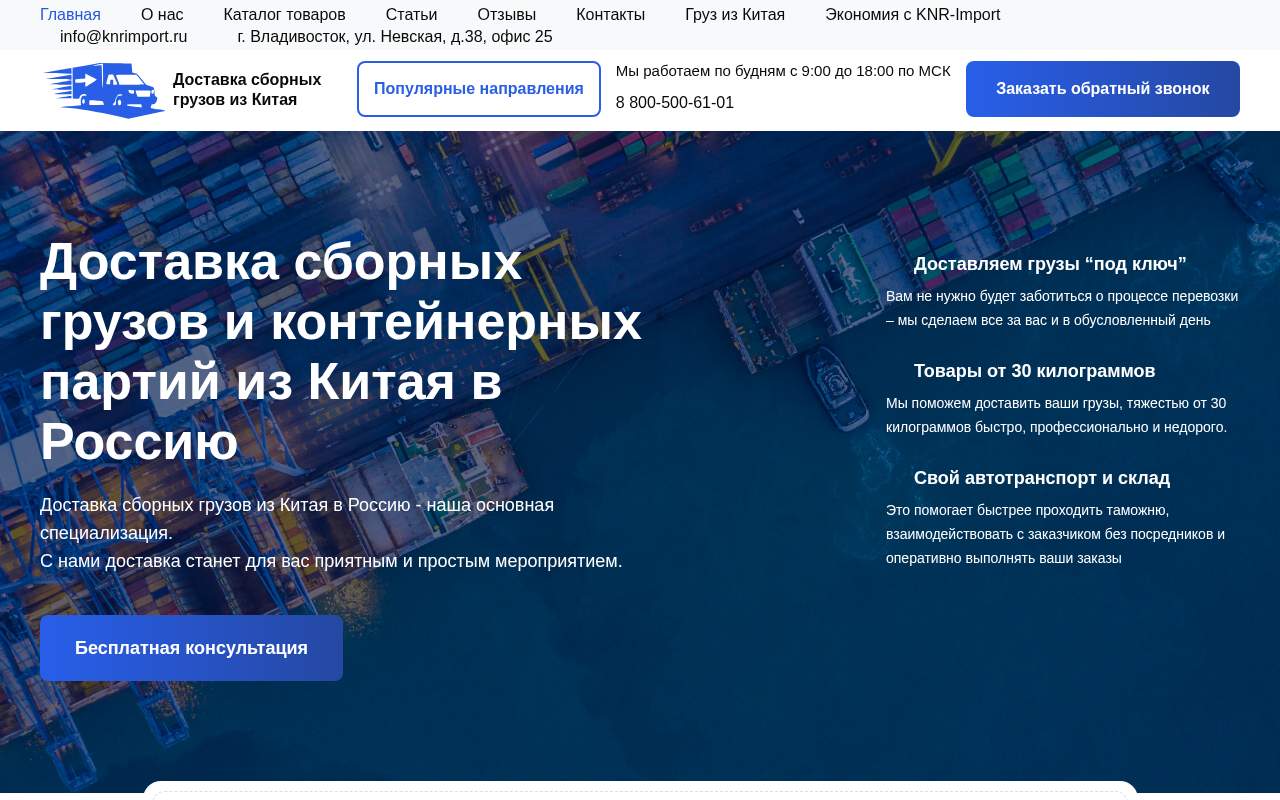Click paragraph about наша основная специализация
The width and height of the screenshot is (1280, 800).
(x=331, y=533)
